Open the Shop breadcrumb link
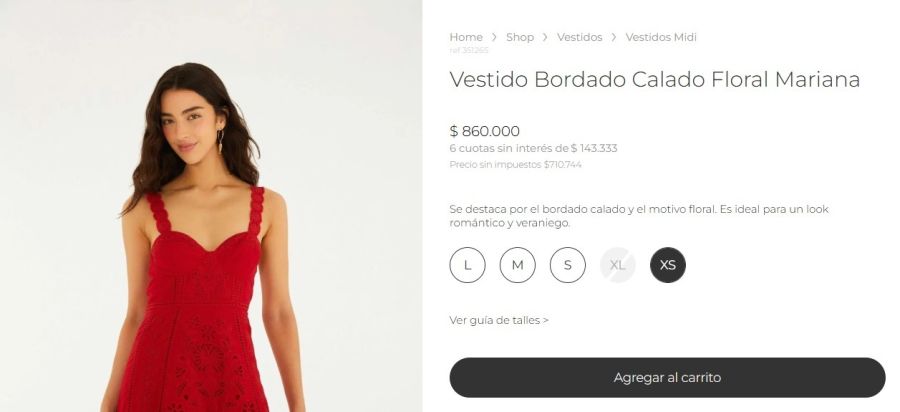Image resolution: width=900 pixels, height=412 pixels. click(519, 37)
